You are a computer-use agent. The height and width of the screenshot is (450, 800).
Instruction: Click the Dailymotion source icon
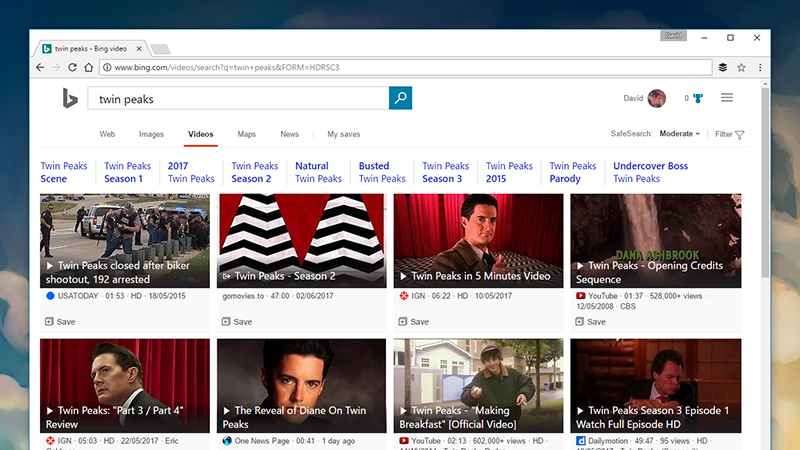click(x=581, y=440)
